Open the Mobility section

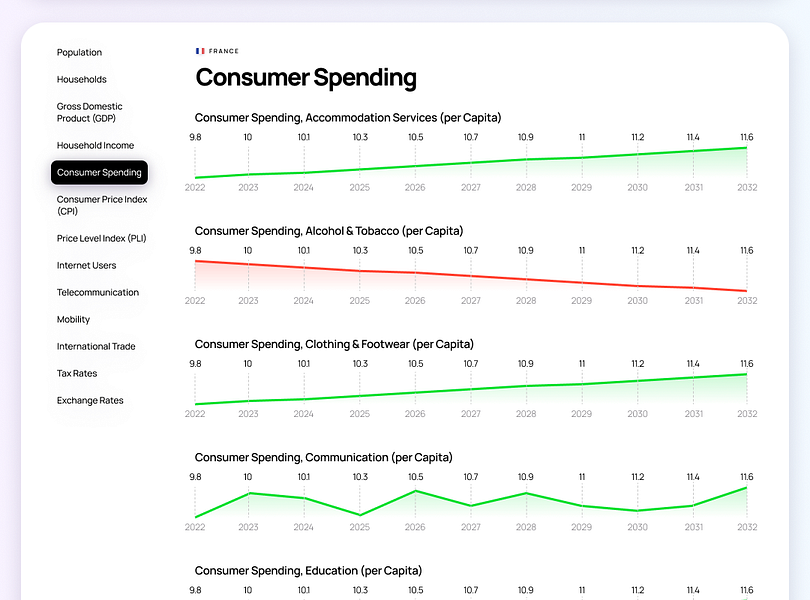(73, 319)
